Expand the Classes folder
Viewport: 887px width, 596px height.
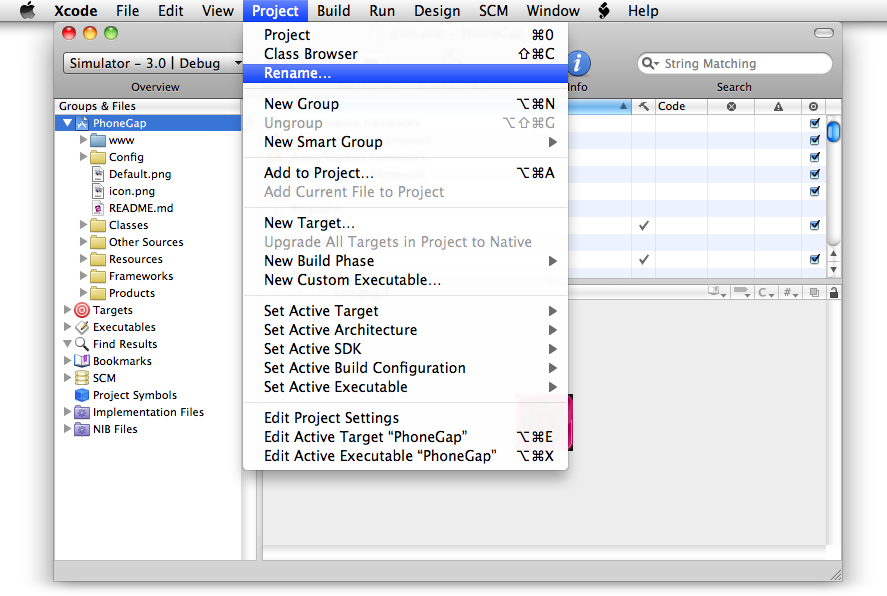(84, 225)
